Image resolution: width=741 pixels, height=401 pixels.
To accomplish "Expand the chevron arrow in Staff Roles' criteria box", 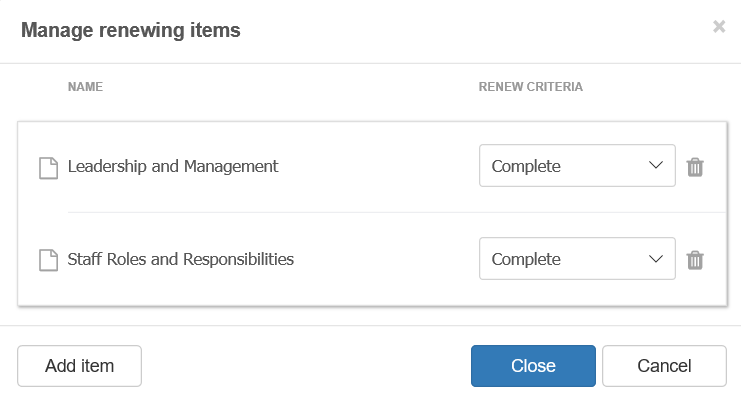I will (x=655, y=259).
